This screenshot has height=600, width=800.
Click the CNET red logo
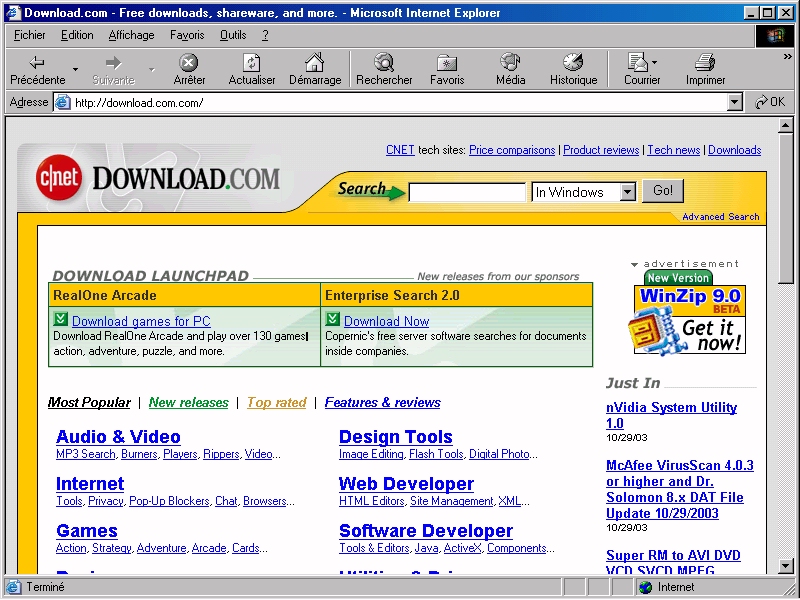click(59, 178)
